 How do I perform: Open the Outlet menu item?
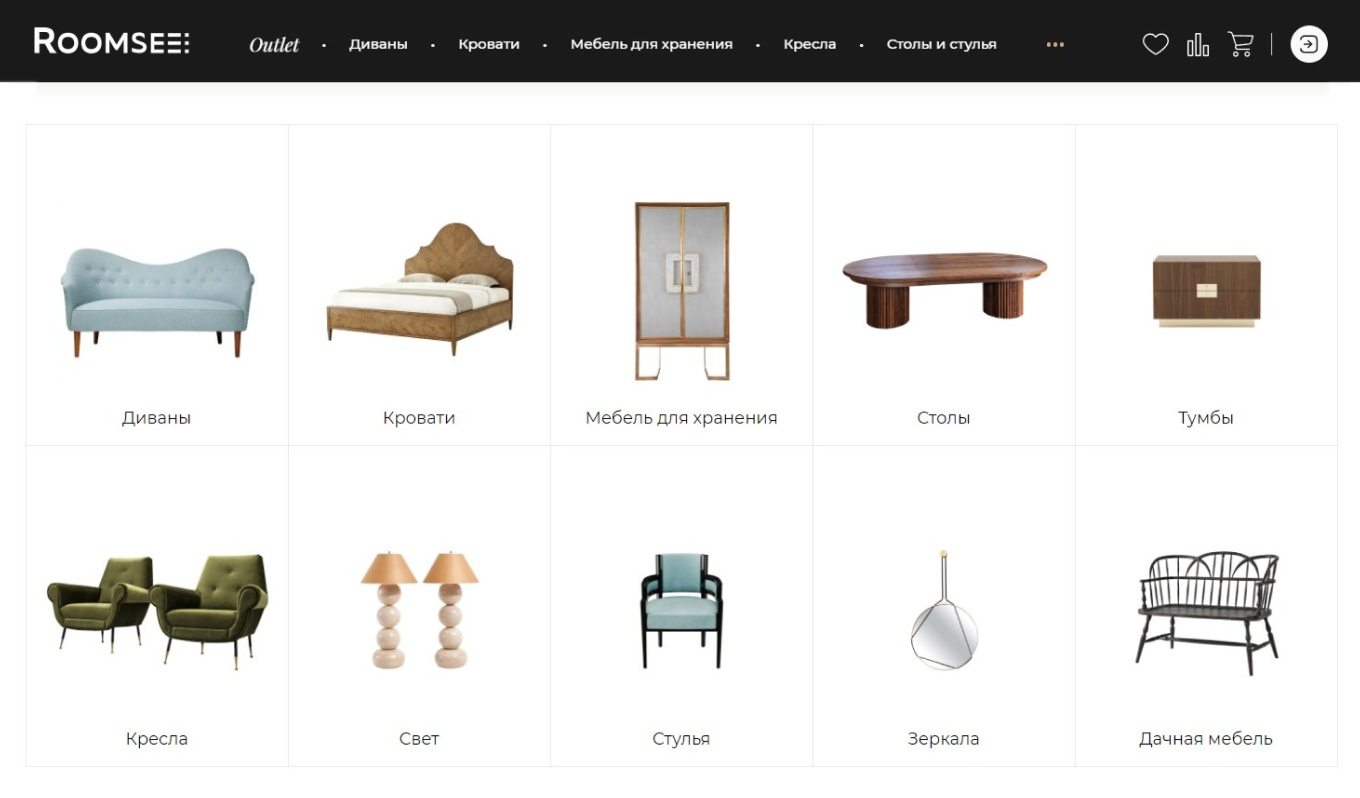(274, 45)
